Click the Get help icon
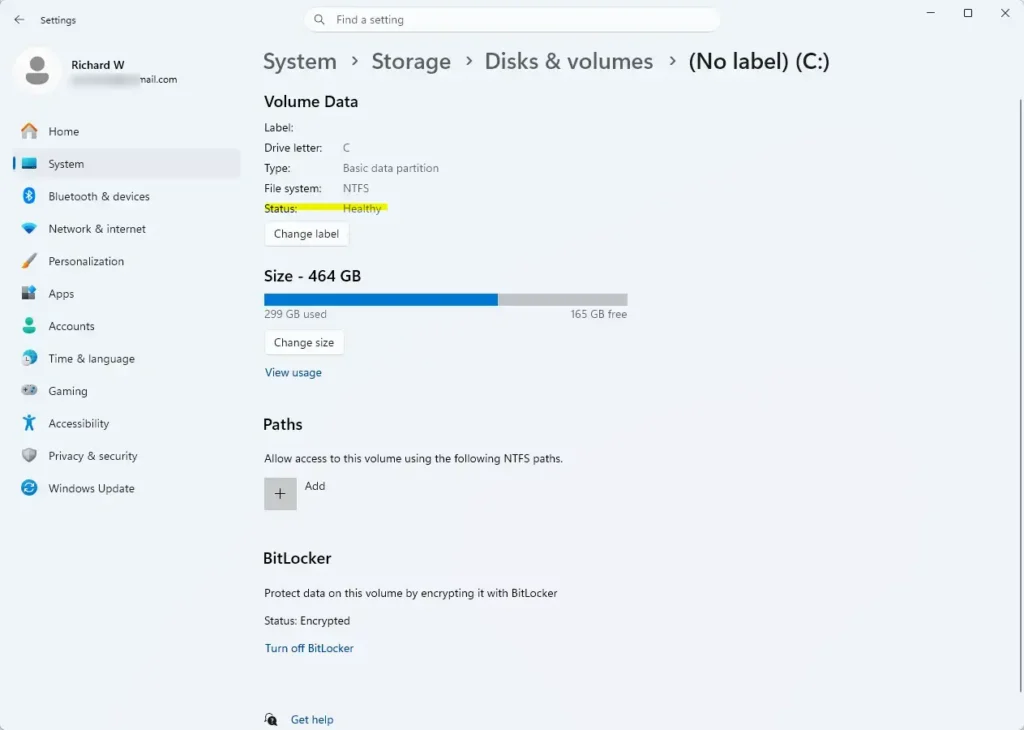 271,720
